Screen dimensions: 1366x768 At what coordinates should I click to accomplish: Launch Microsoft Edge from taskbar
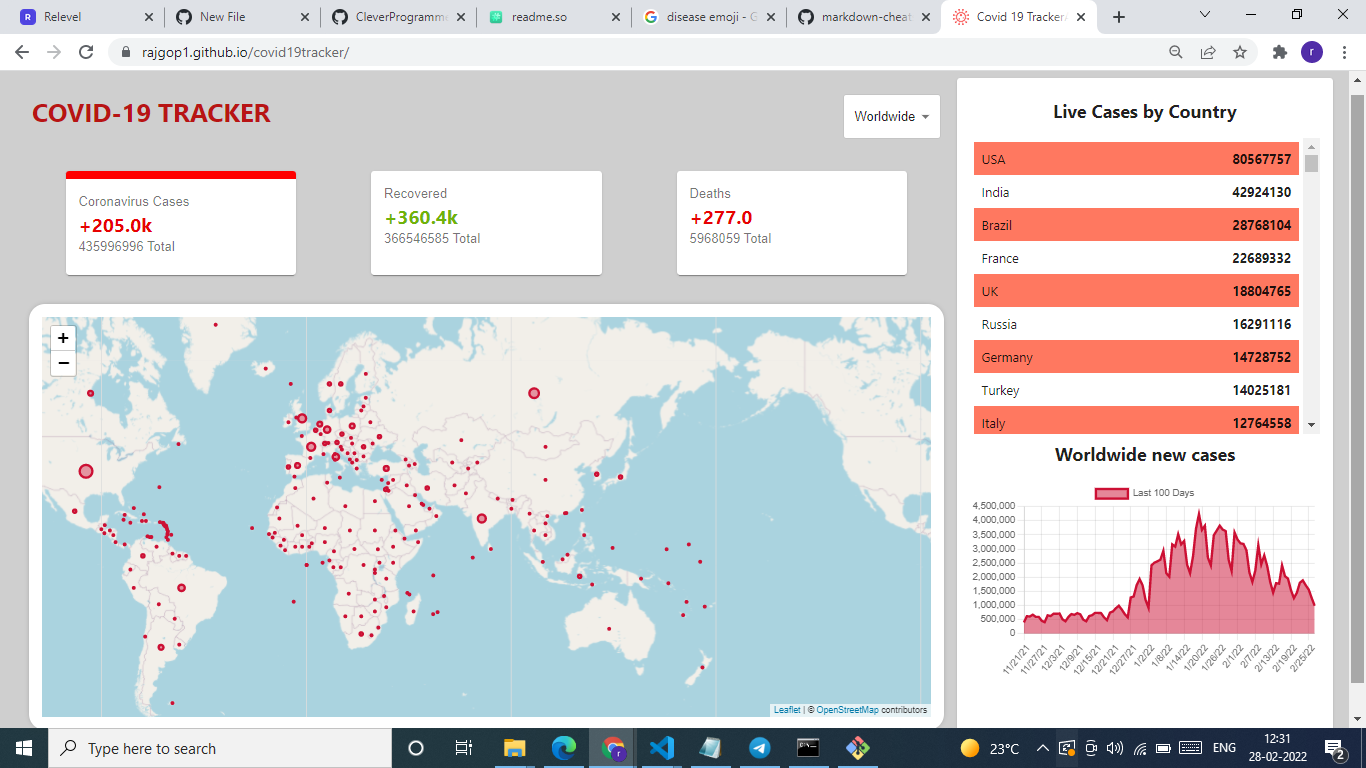point(564,748)
